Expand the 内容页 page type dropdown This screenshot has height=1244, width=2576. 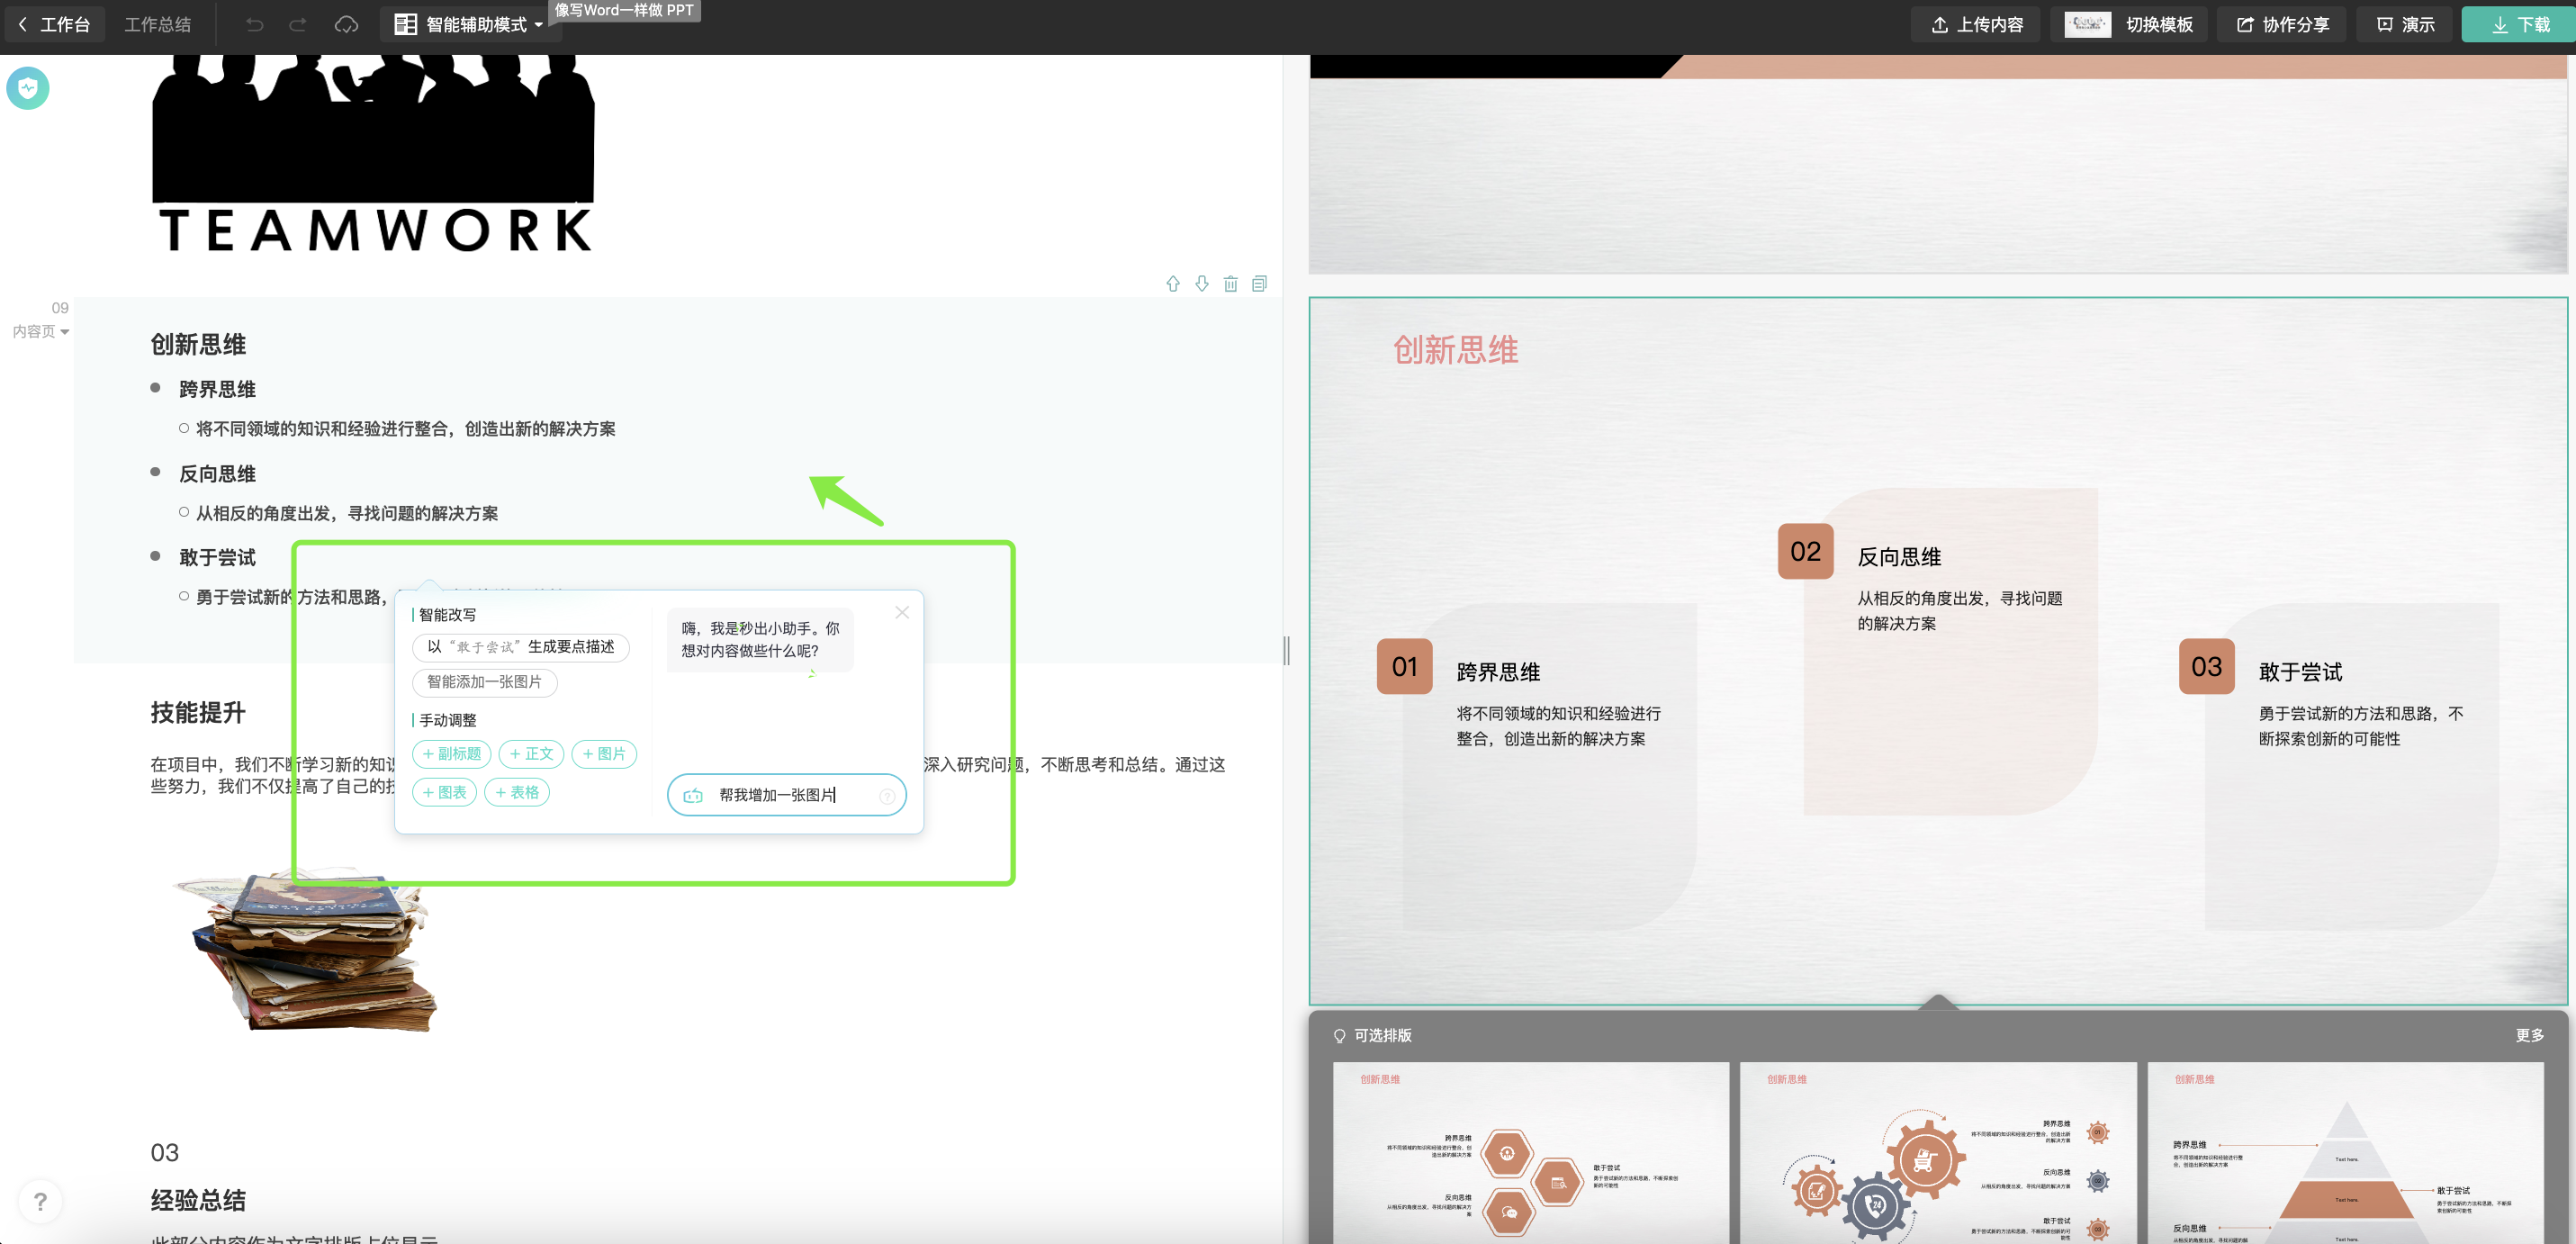[41, 332]
